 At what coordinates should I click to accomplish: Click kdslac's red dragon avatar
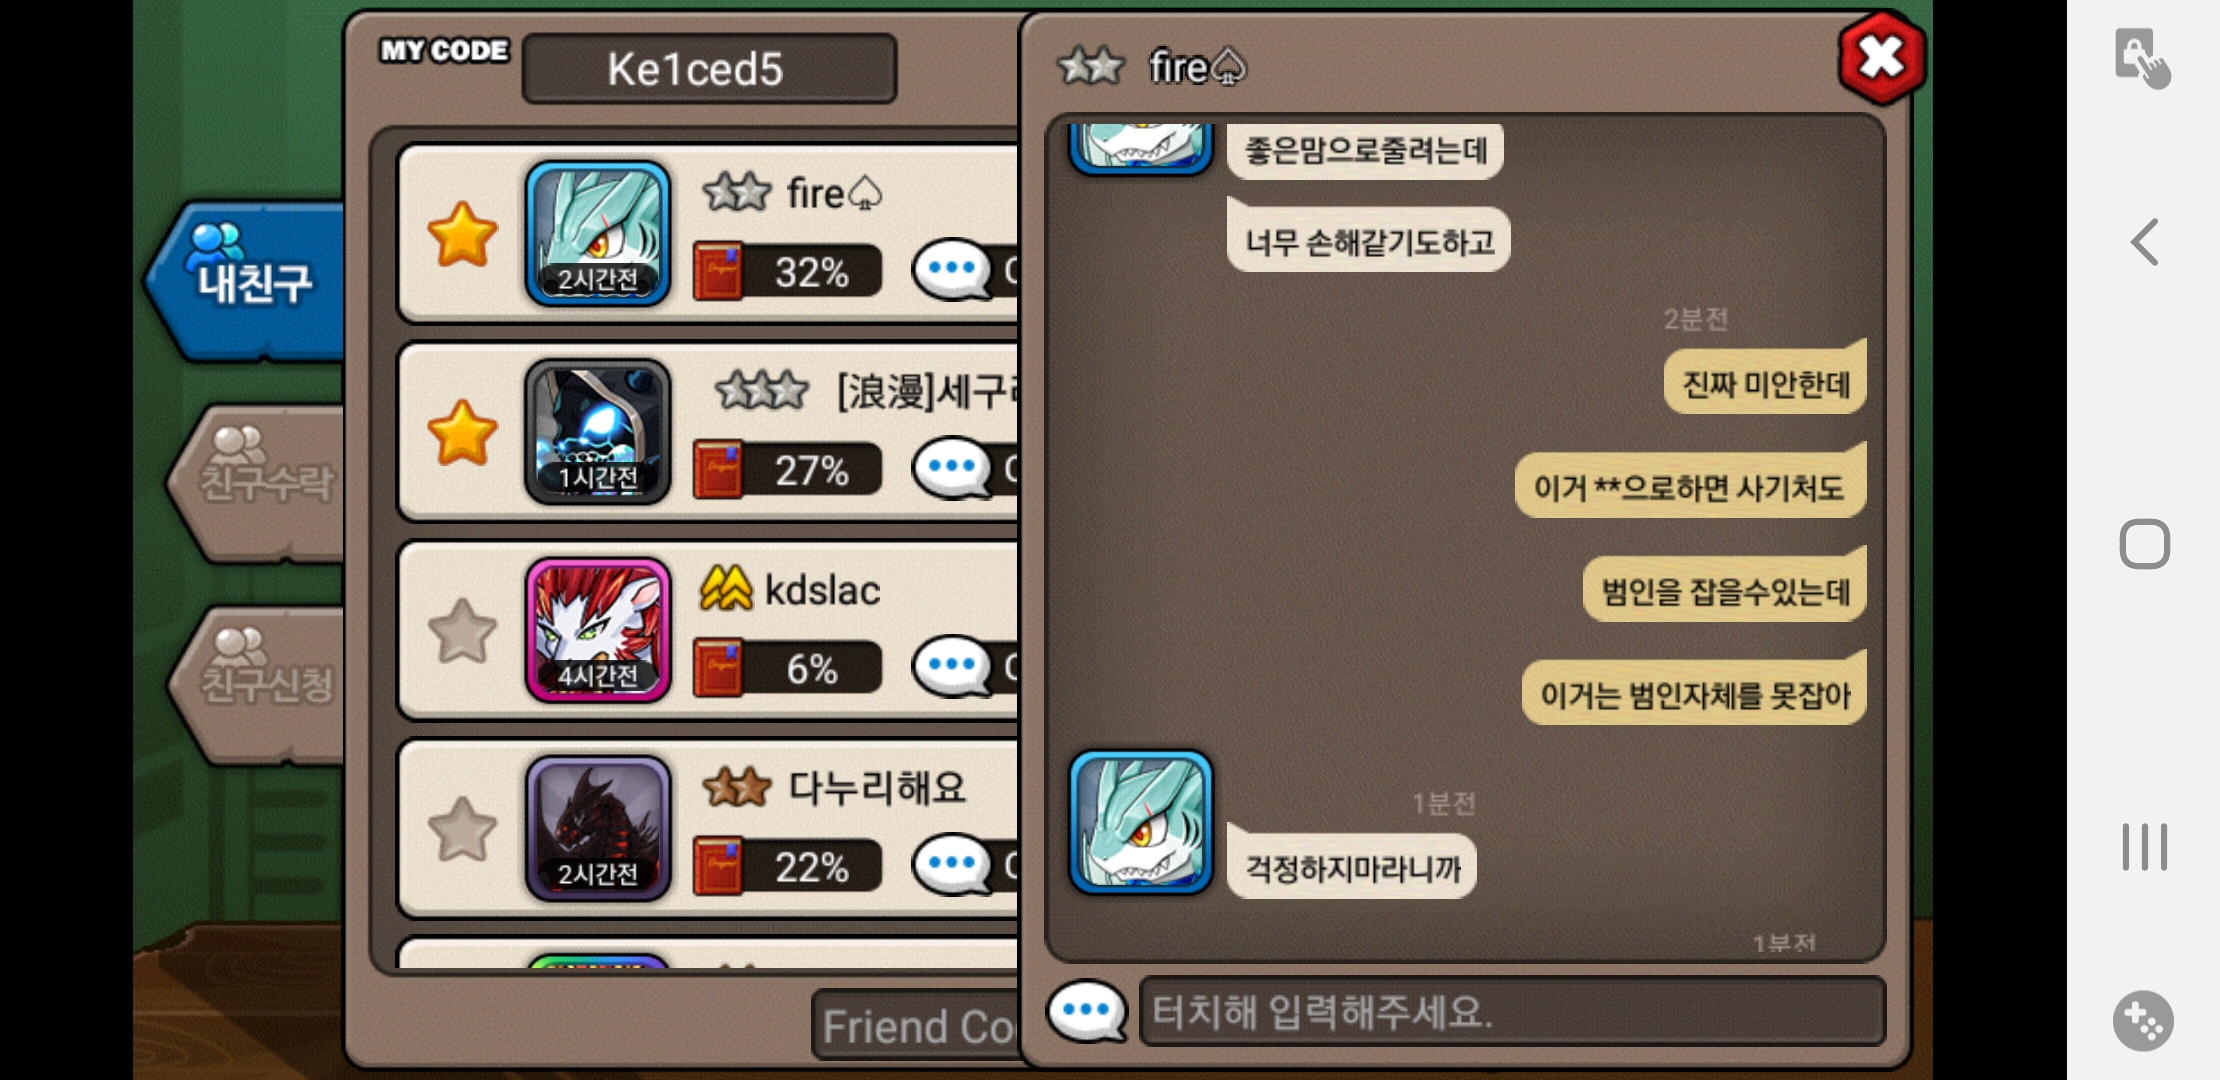click(598, 631)
